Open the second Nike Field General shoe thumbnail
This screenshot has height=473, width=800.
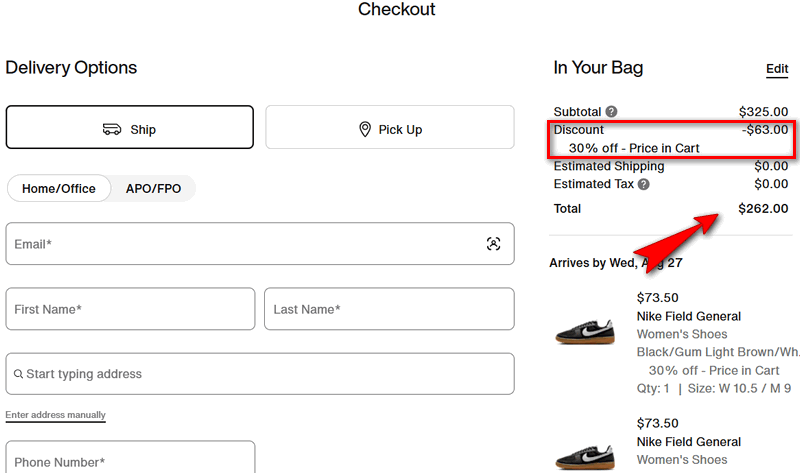point(585,452)
